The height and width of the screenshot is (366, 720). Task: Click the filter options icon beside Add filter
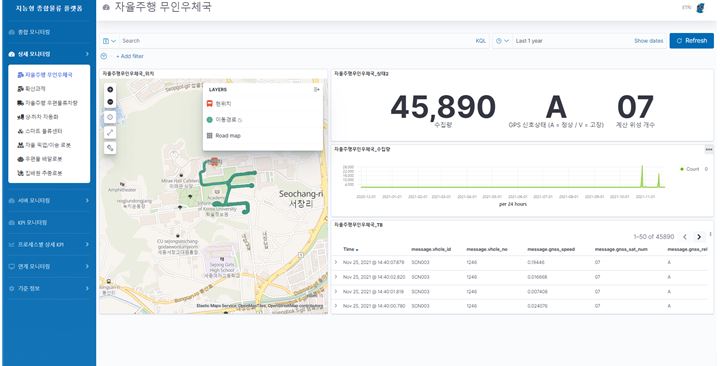click(x=104, y=56)
